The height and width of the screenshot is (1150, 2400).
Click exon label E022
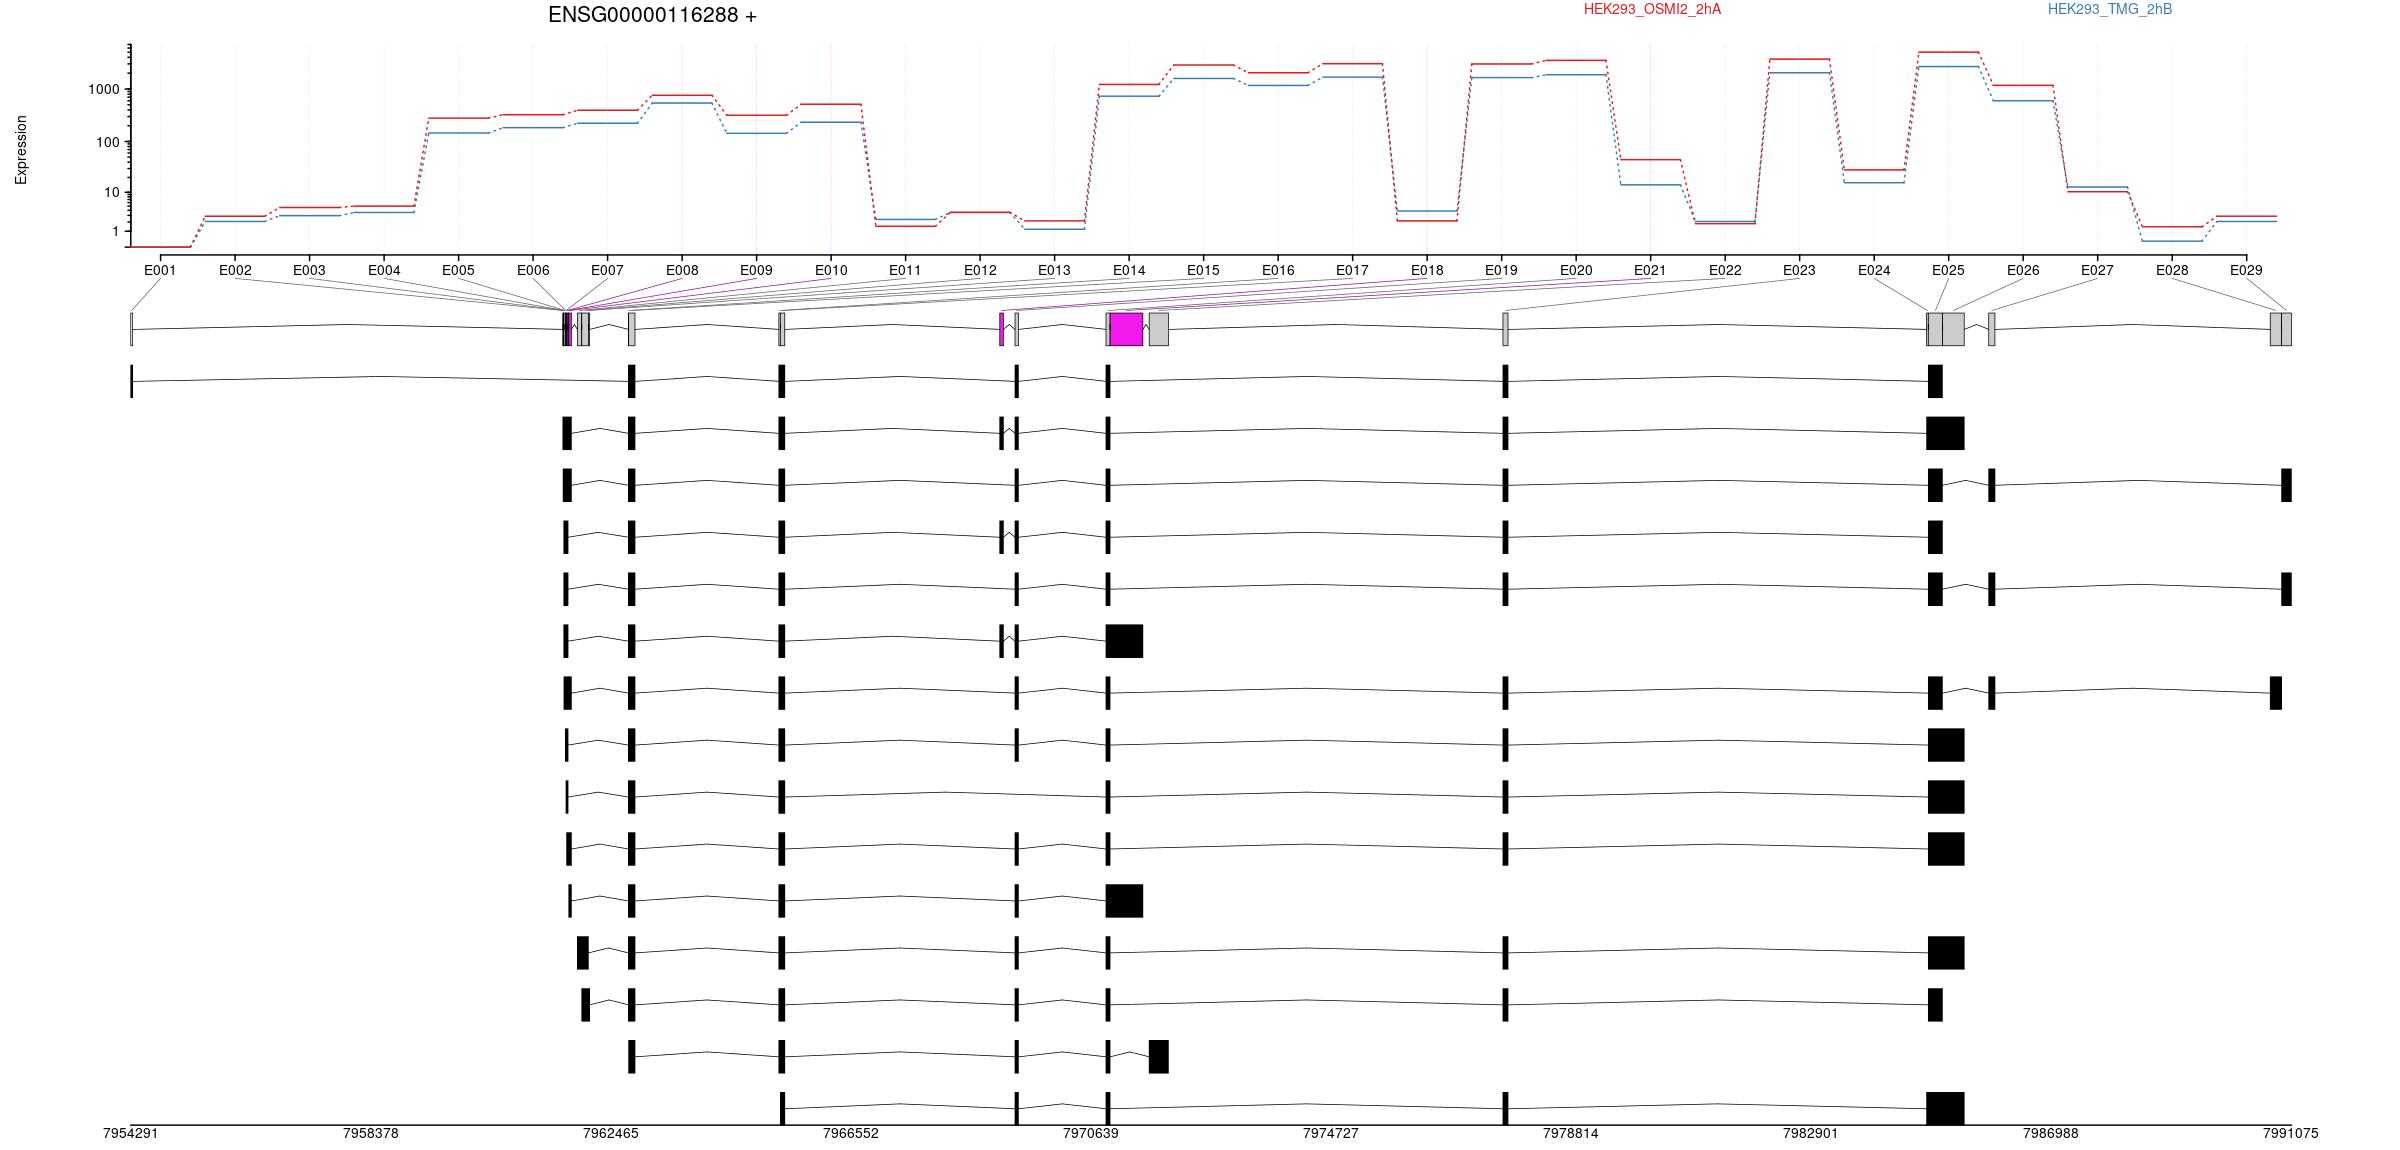click(1725, 270)
